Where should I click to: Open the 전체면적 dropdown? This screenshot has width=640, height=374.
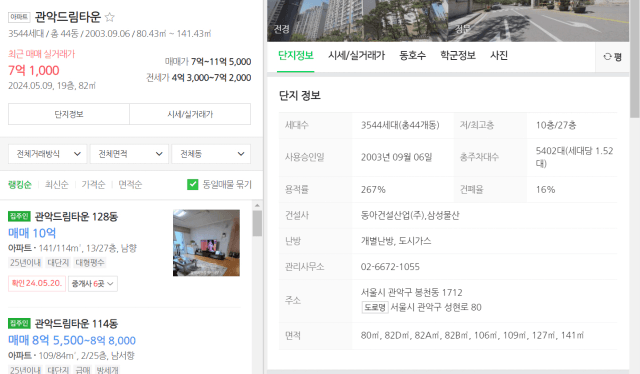click(129, 154)
